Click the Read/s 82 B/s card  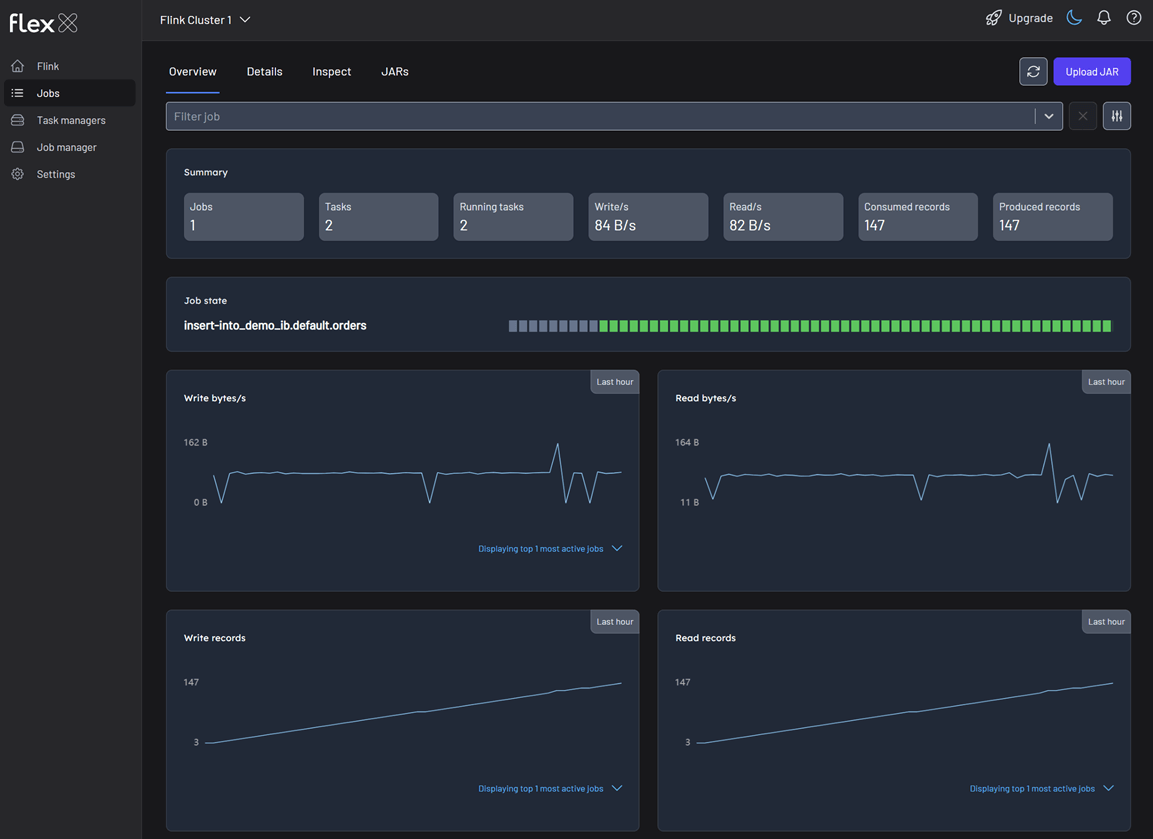click(783, 217)
